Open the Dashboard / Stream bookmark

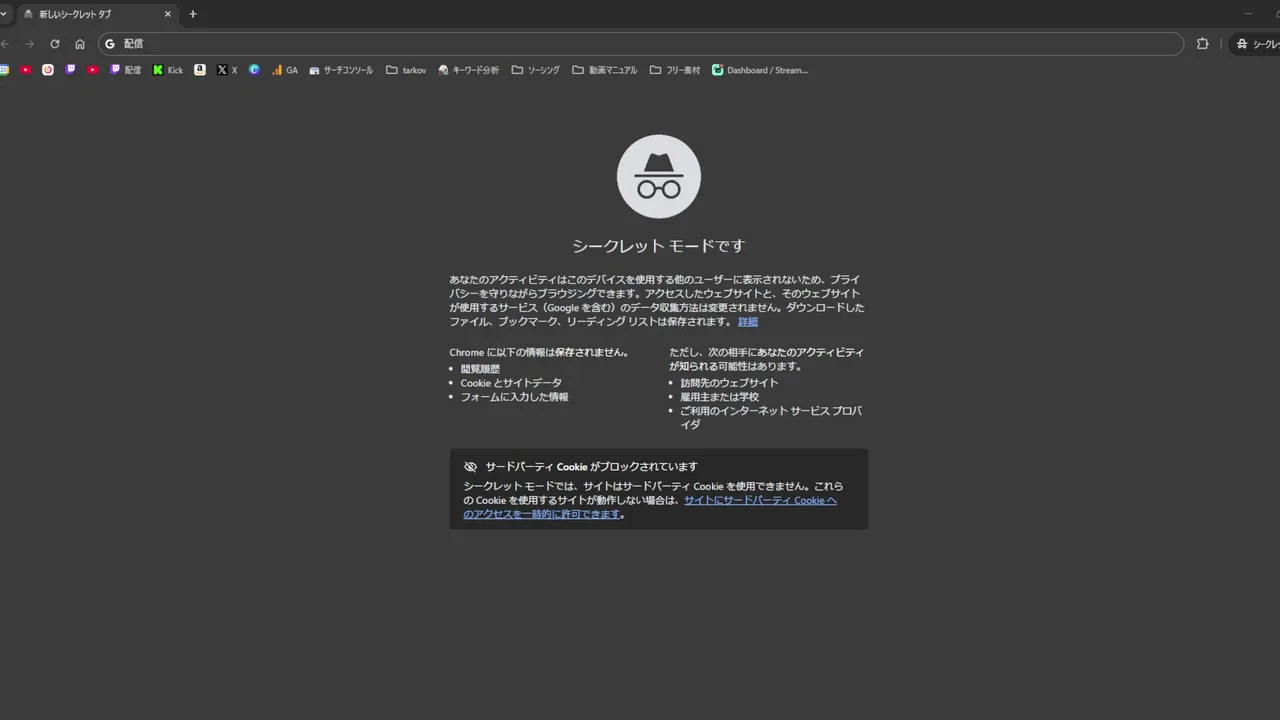[x=760, y=70]
